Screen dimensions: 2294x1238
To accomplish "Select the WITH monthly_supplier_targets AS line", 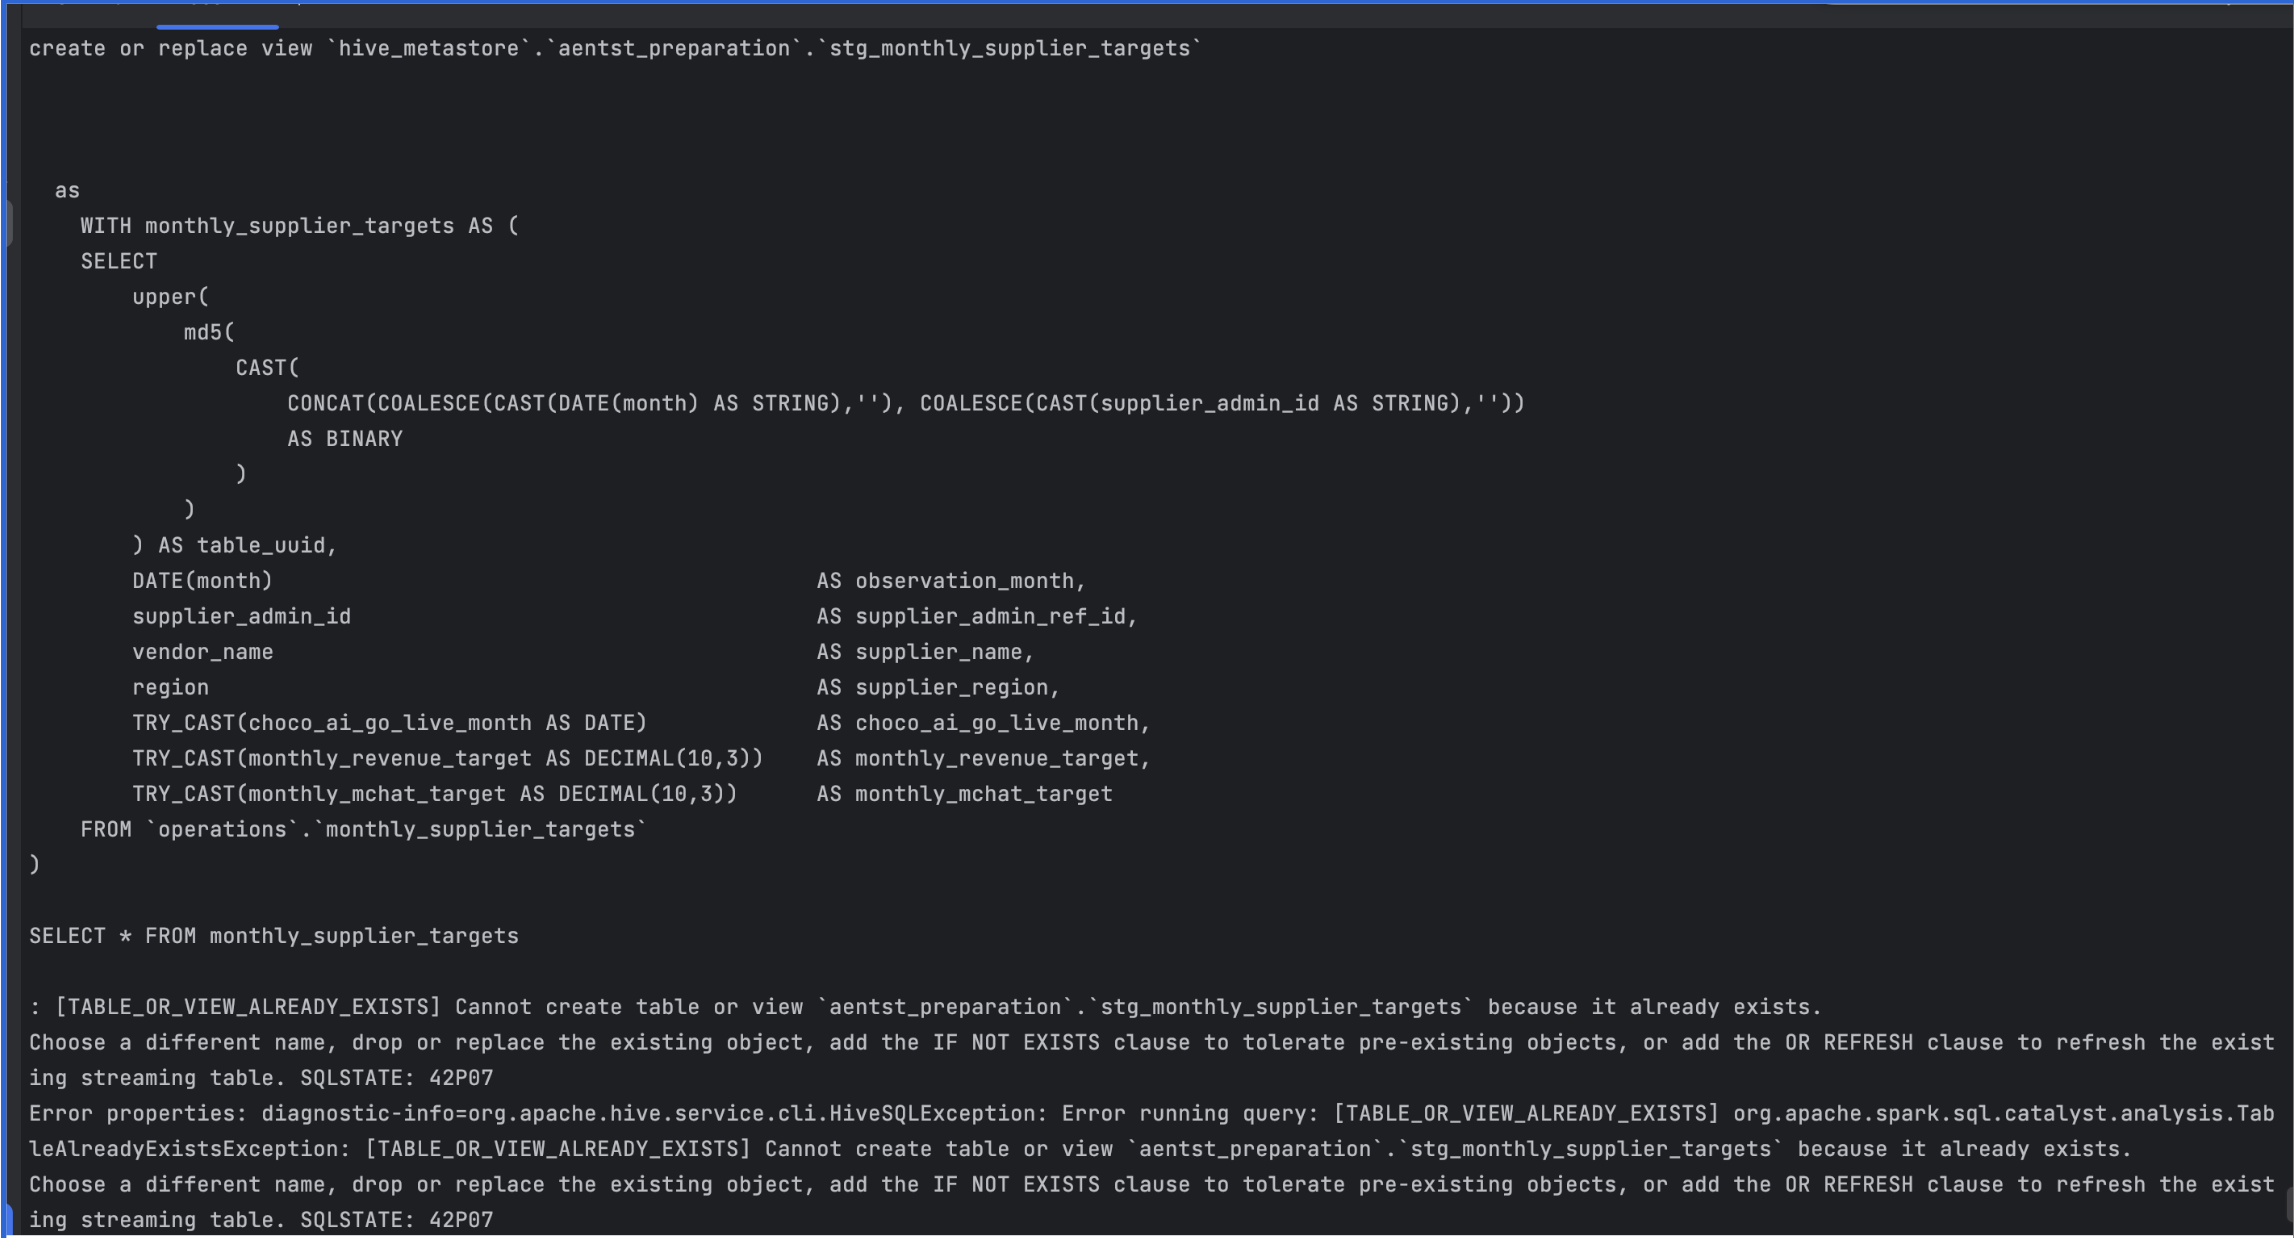I will (295, 225).
